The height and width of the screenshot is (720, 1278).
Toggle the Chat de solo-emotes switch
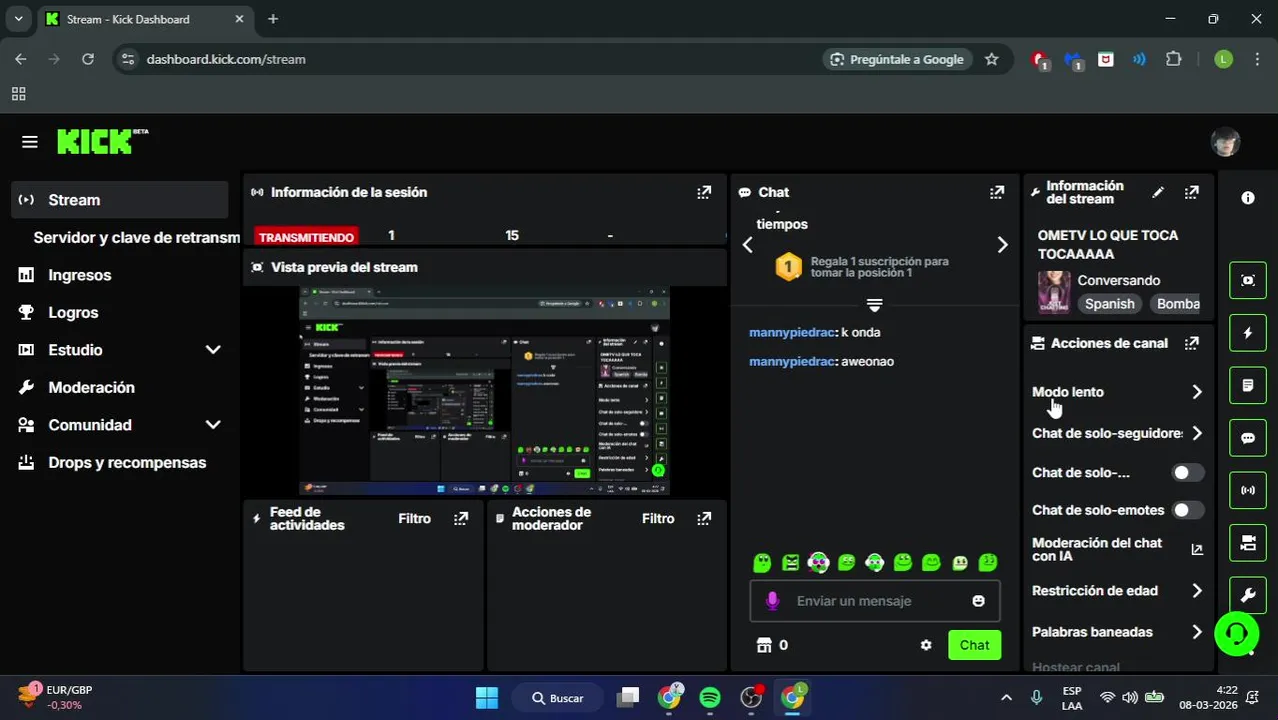[1187, 510]
